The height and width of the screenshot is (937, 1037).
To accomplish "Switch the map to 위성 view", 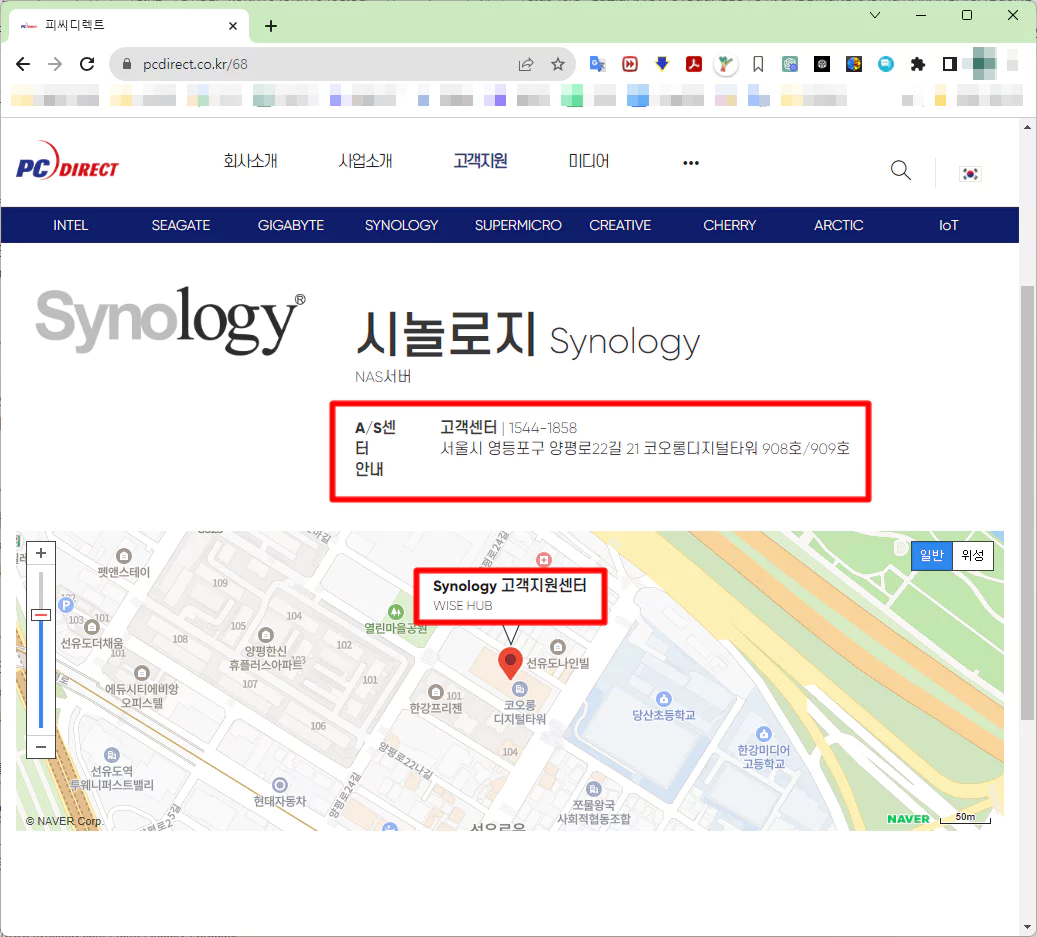I will (972, 555).
